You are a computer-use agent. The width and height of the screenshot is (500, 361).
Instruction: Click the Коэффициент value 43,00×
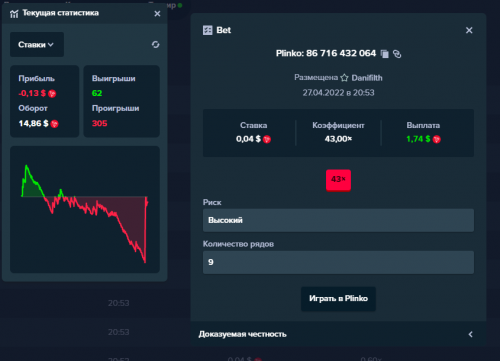pos(338,139)
